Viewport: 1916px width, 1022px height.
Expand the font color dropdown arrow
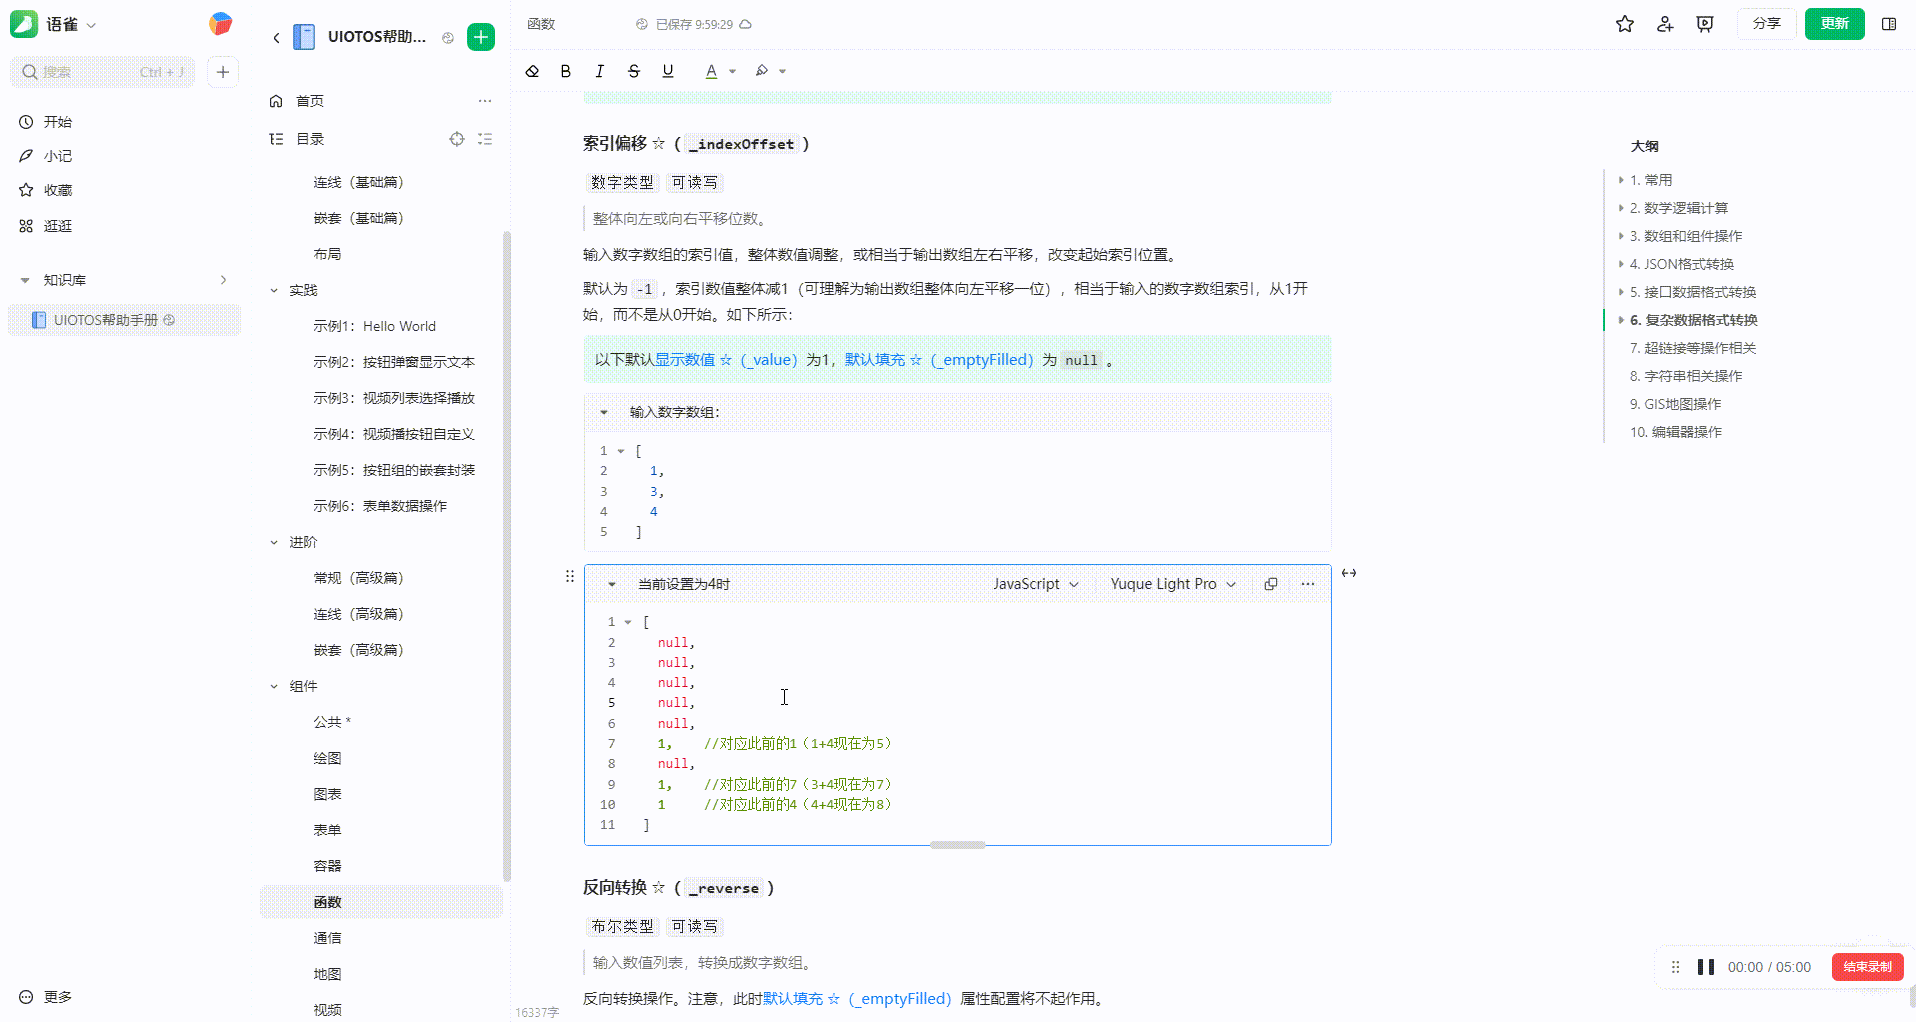click(733, 71)
